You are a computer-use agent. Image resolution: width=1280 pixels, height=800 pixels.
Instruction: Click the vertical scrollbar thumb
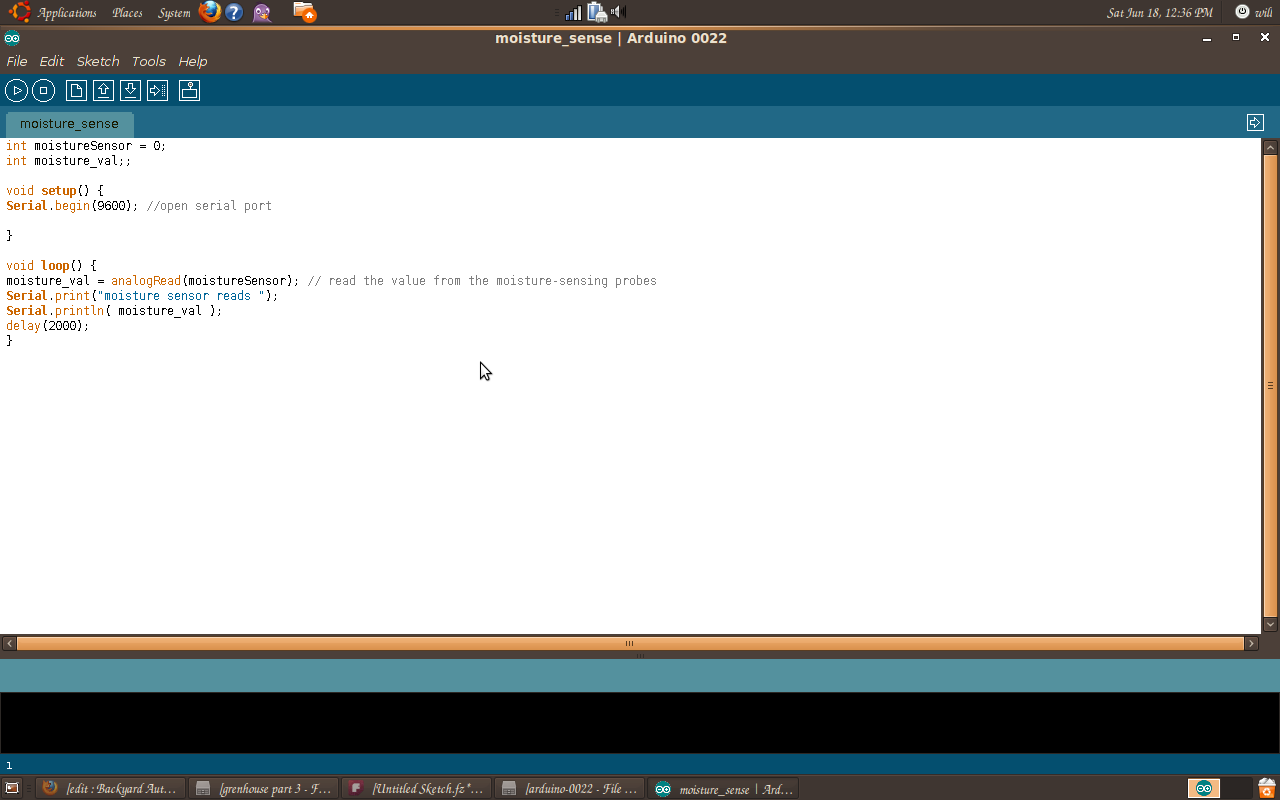(1271, 385)
